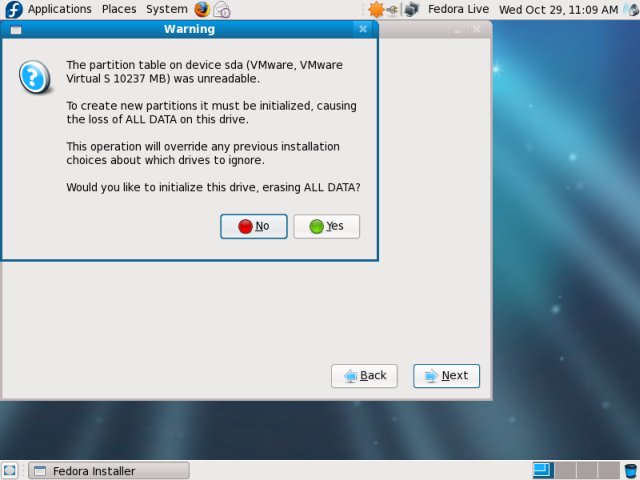Click the text 'was unreadable' in the warning

click(217, 78)
